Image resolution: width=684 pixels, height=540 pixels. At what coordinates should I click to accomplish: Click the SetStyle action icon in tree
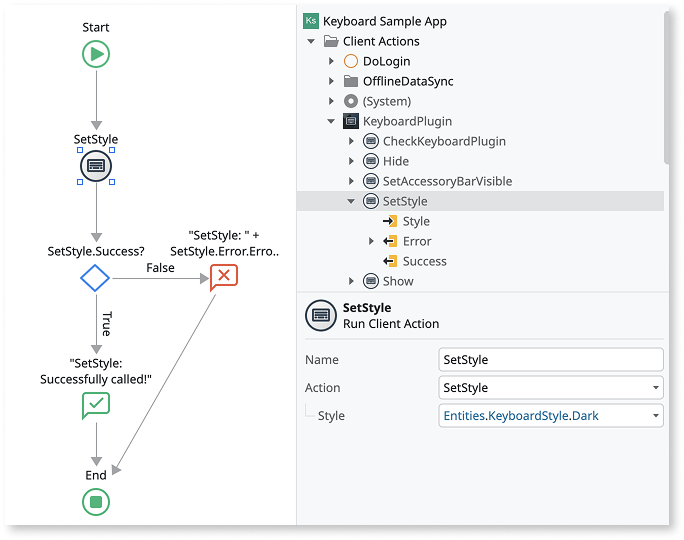tap(371, 201)
